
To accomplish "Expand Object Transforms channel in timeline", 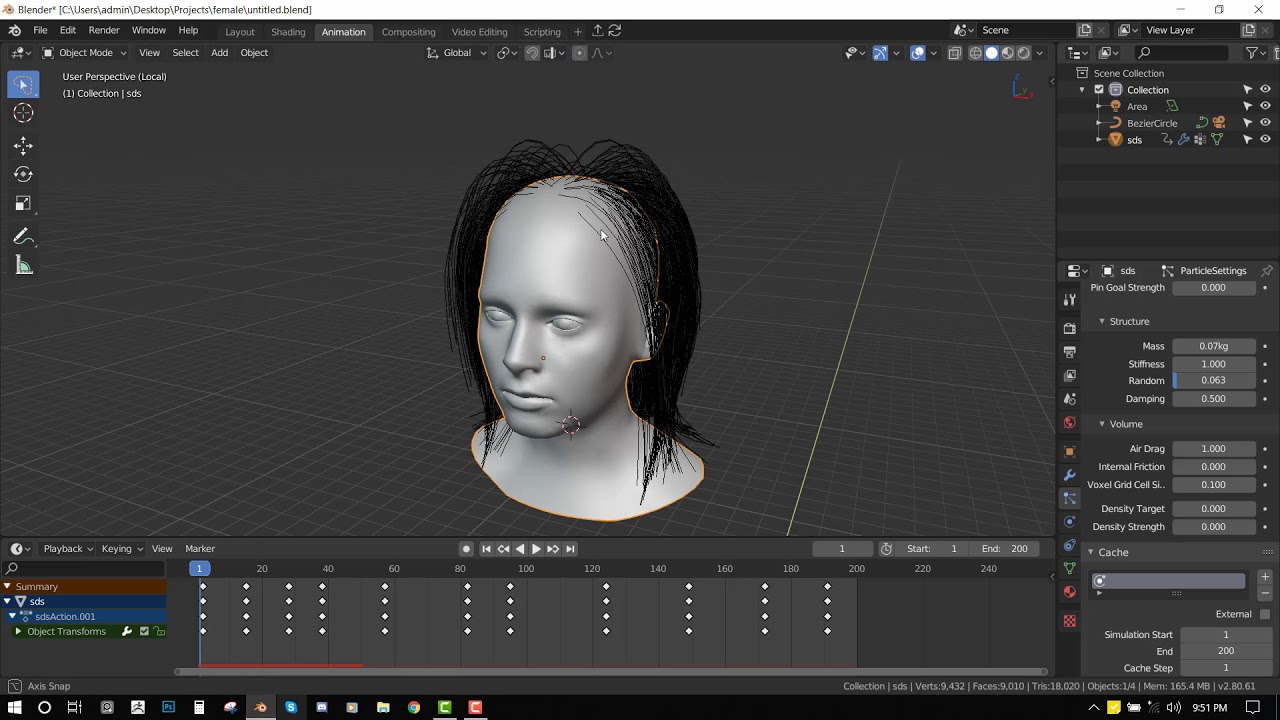I will pyautogui.click(x=17, y=632).
